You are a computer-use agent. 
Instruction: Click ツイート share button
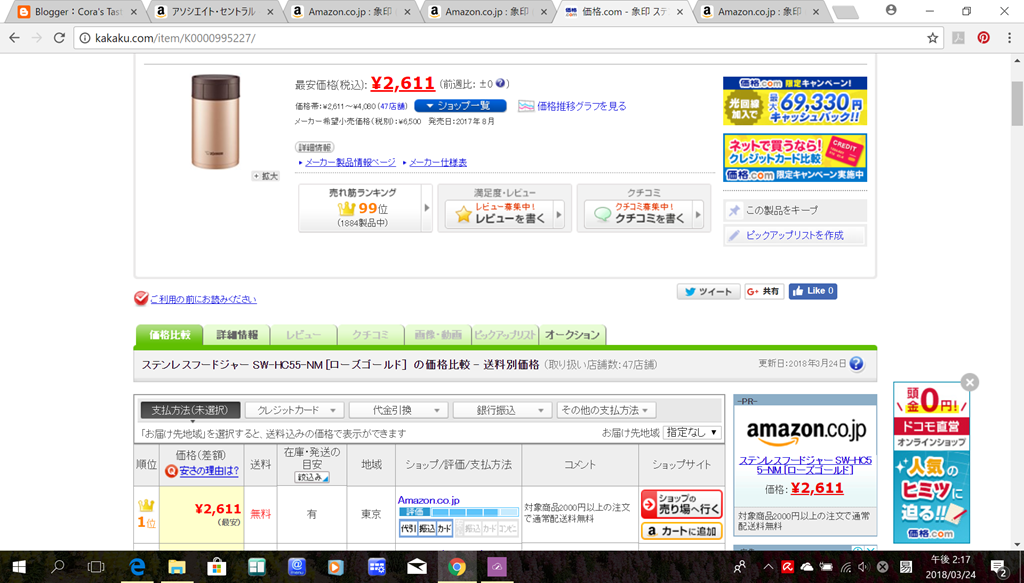[x=709, y=292]
